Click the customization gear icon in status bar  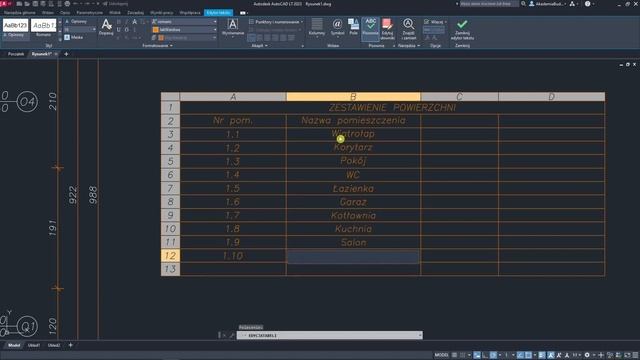click(x=587, y=355)
